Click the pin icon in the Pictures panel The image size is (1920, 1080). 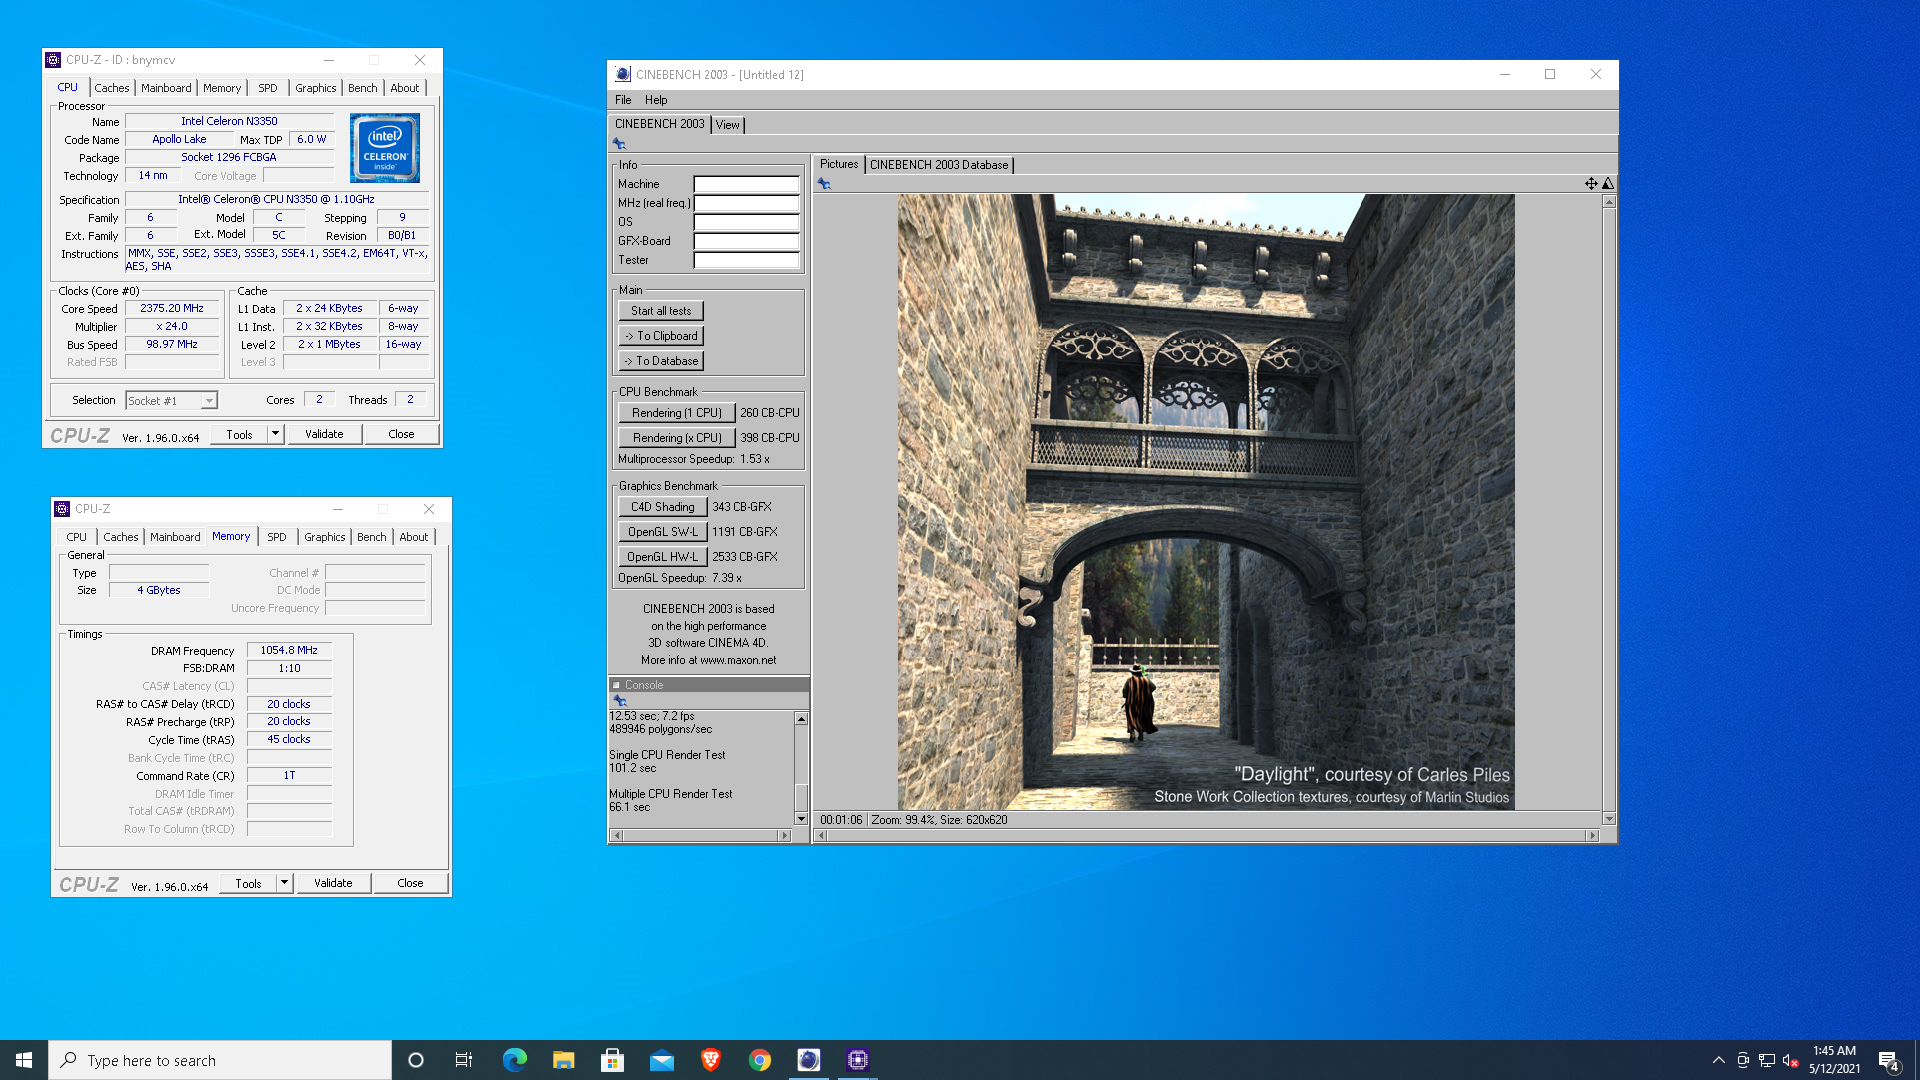click(824, 184)
